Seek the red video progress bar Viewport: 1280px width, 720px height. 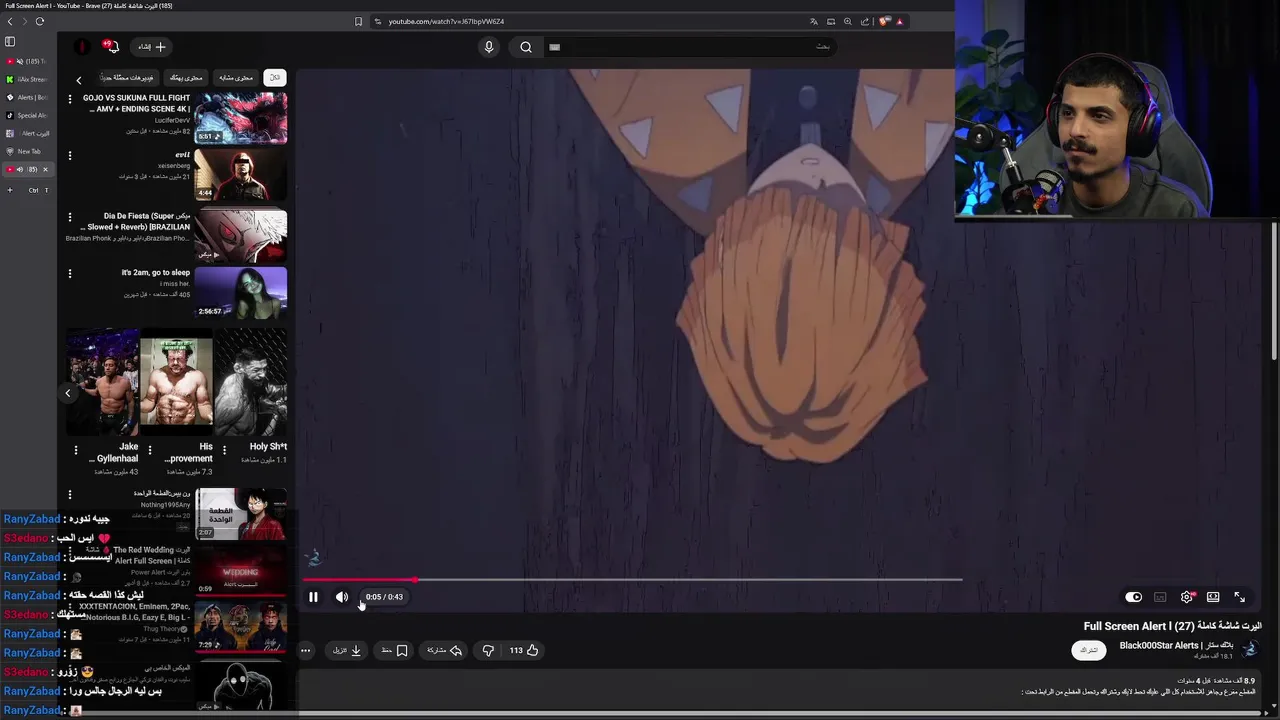pyautogui.click(x=632, y=579)
